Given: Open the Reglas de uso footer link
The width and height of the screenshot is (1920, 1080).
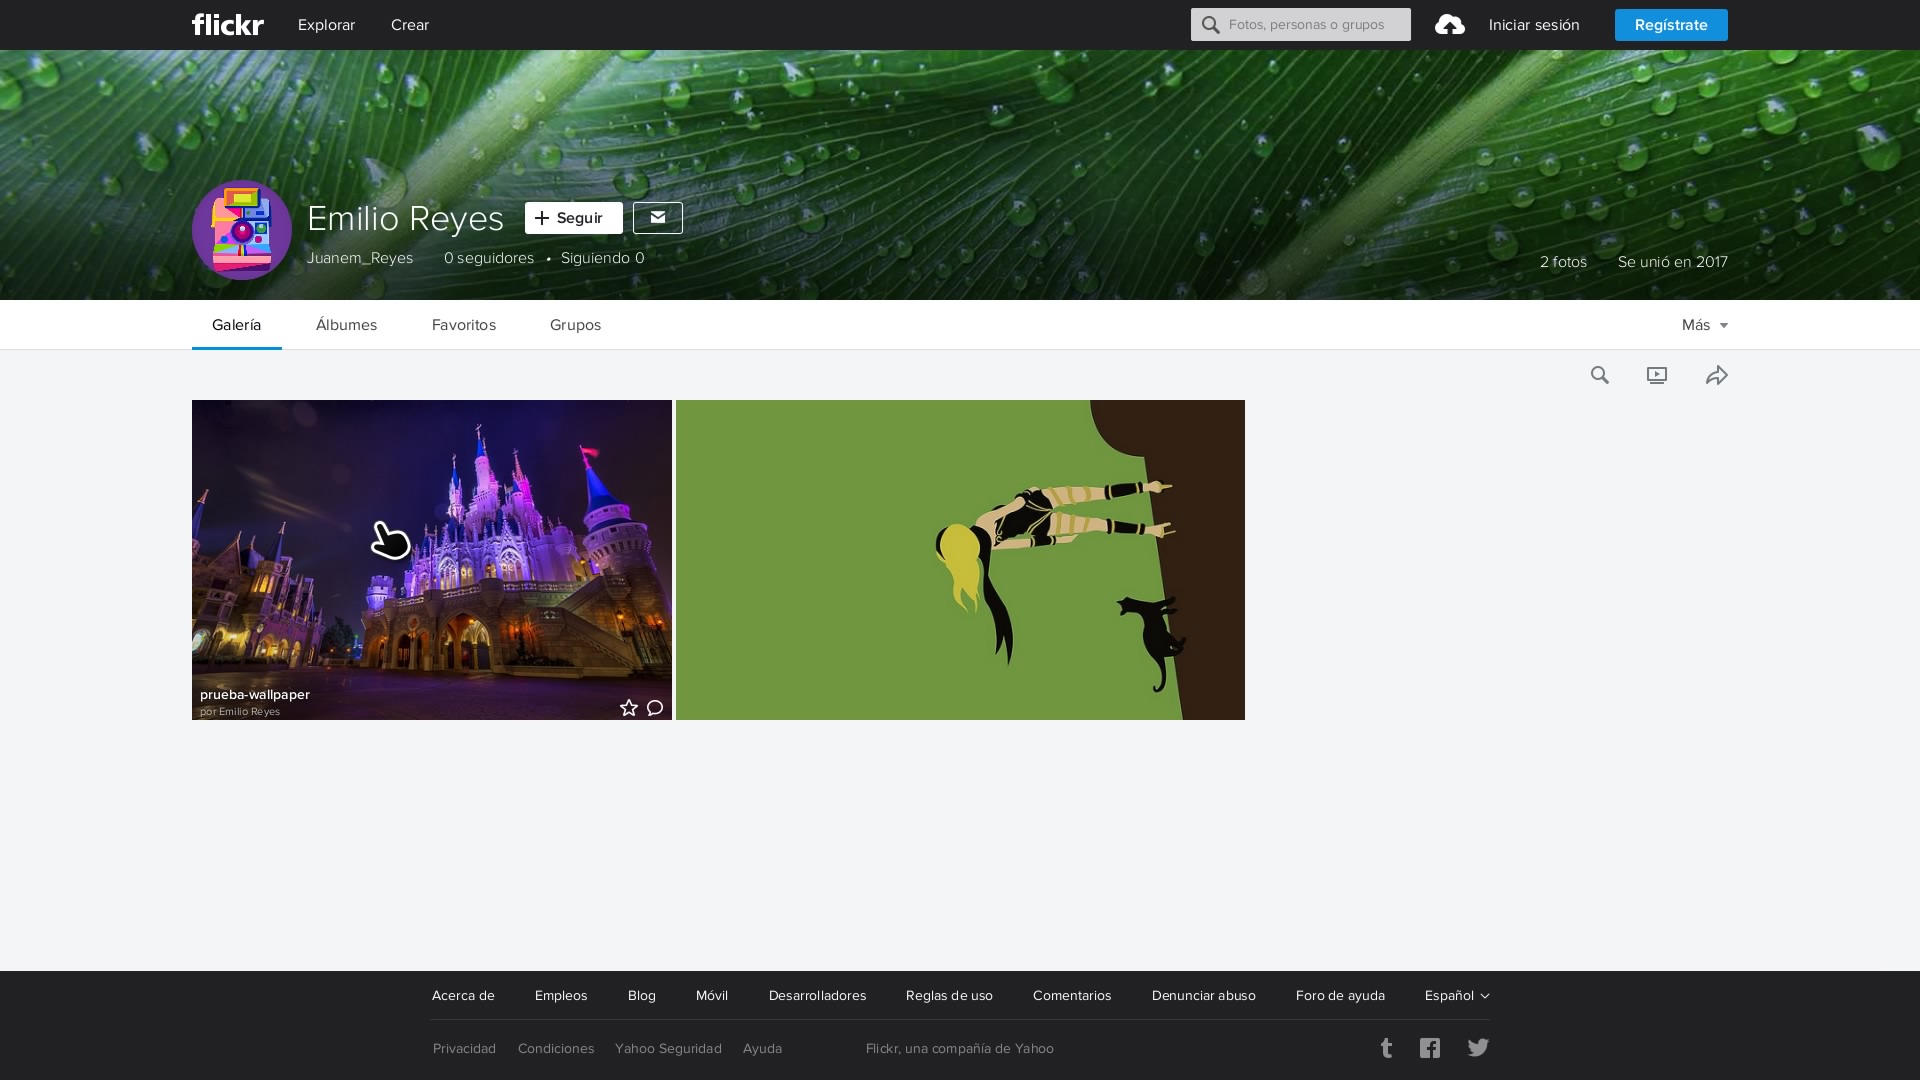Looking at the screenshot, I should pos(949,996).
